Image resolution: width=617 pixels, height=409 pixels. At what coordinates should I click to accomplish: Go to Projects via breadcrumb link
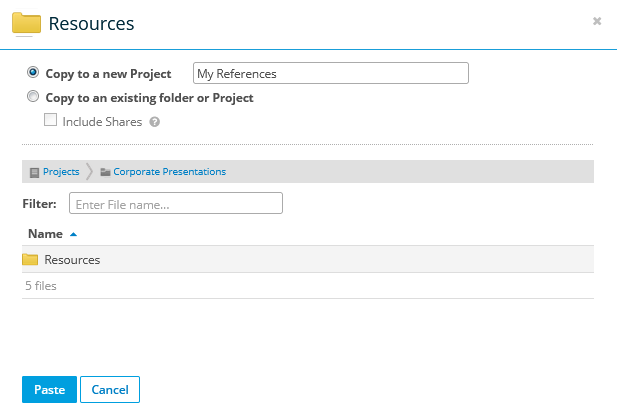pos(61,172)
